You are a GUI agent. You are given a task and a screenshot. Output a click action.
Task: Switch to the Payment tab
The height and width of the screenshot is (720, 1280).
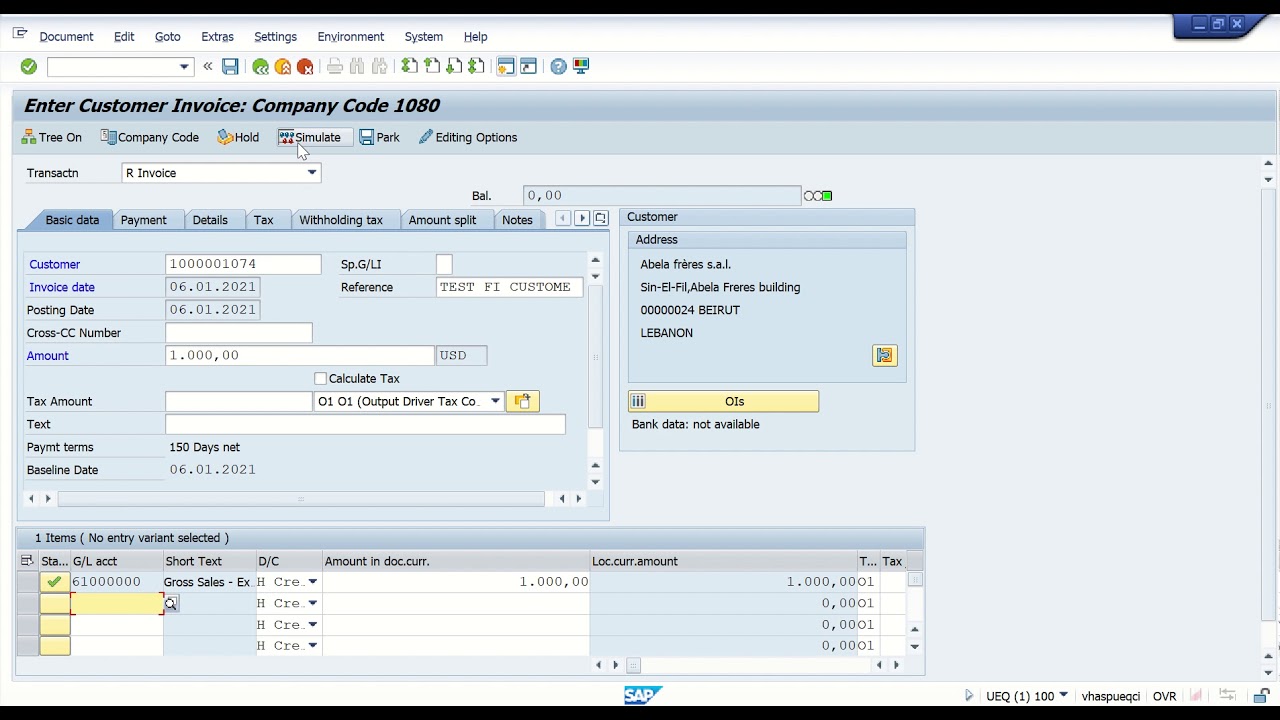click(x=144, y=220)
